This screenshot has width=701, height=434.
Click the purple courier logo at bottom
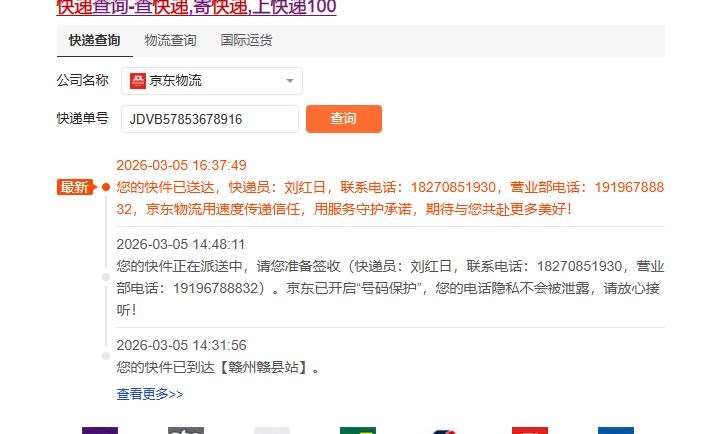coord(100,430)
